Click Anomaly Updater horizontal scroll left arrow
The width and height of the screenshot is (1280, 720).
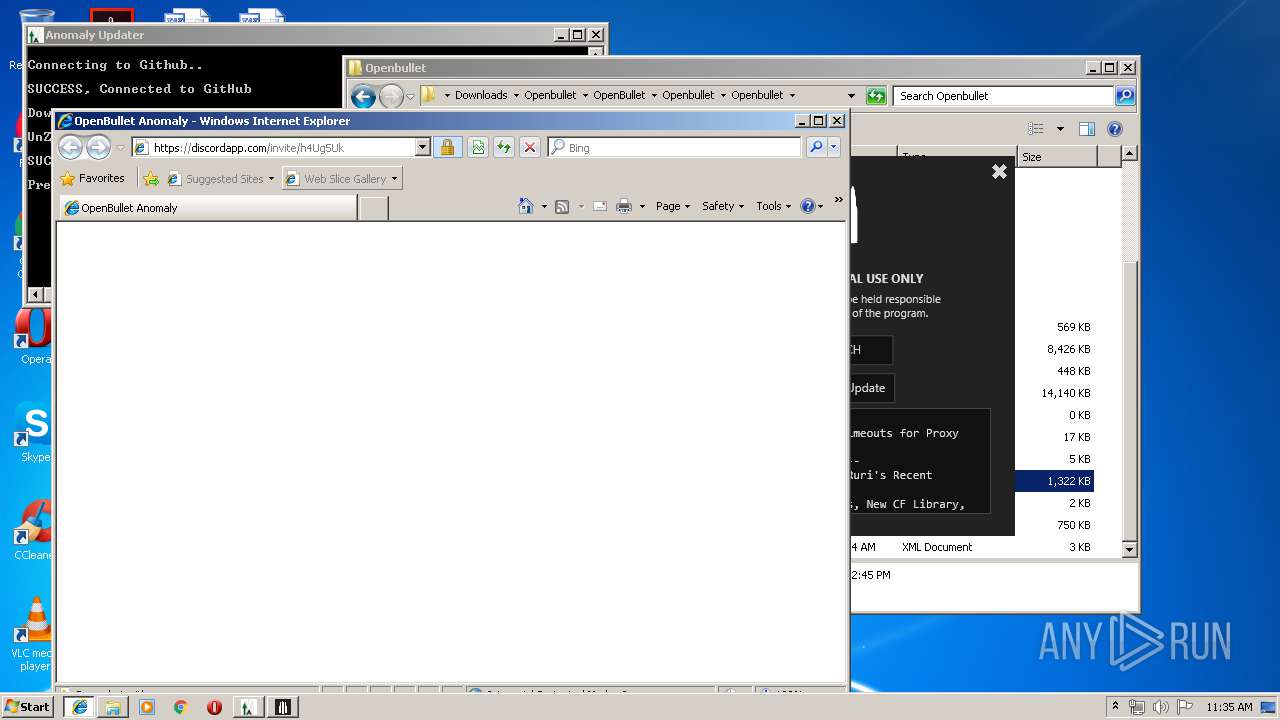click(35, 294)
